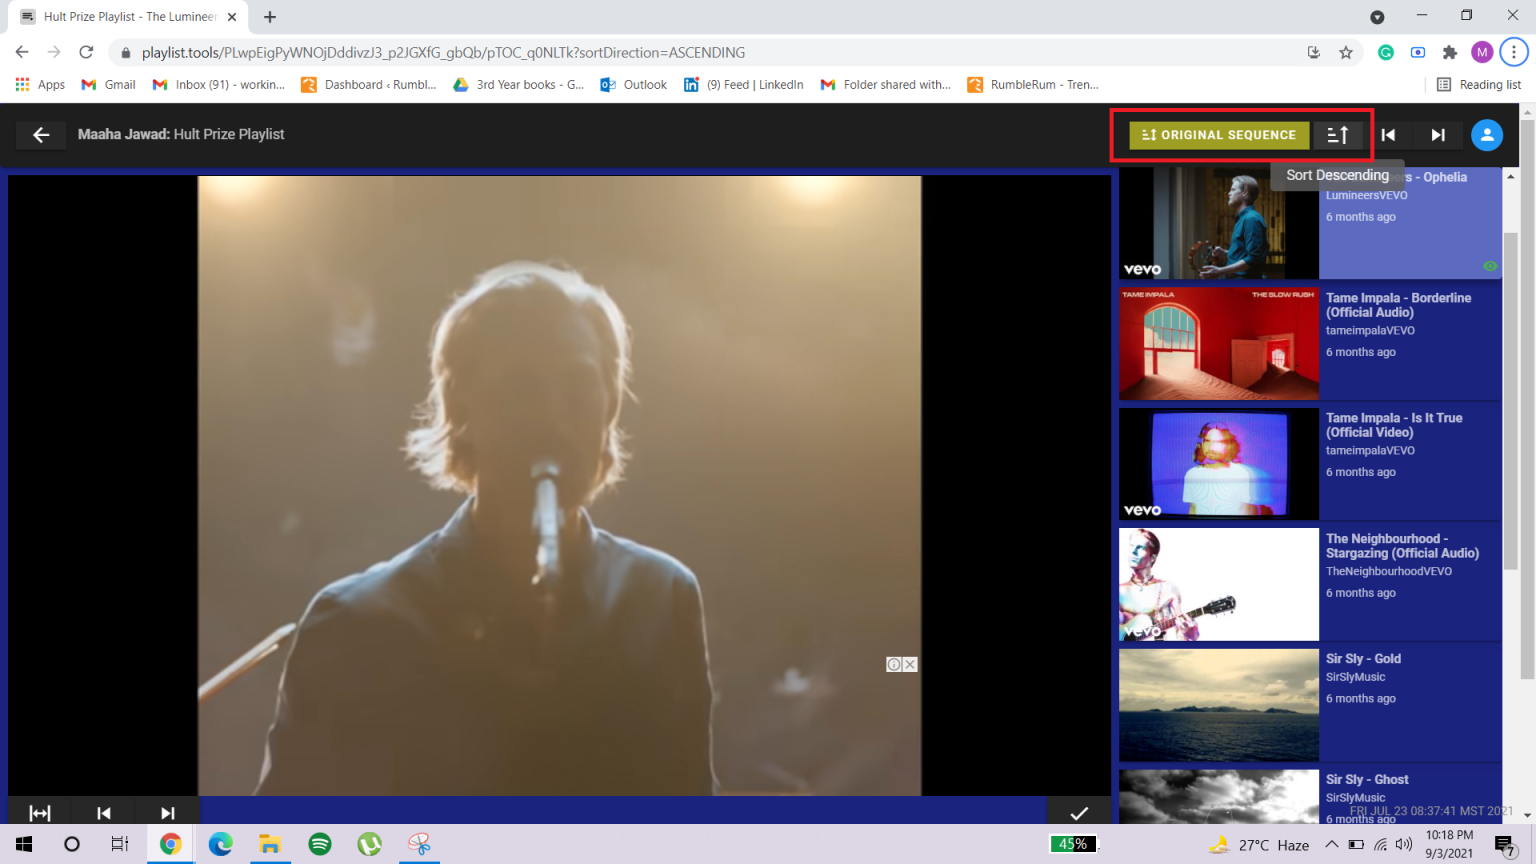Image resolution: width=1536 pixels, height=864 pixels.
Task: Play Tame Impala - Borderline from the list
Action: tap(1398, 305)
